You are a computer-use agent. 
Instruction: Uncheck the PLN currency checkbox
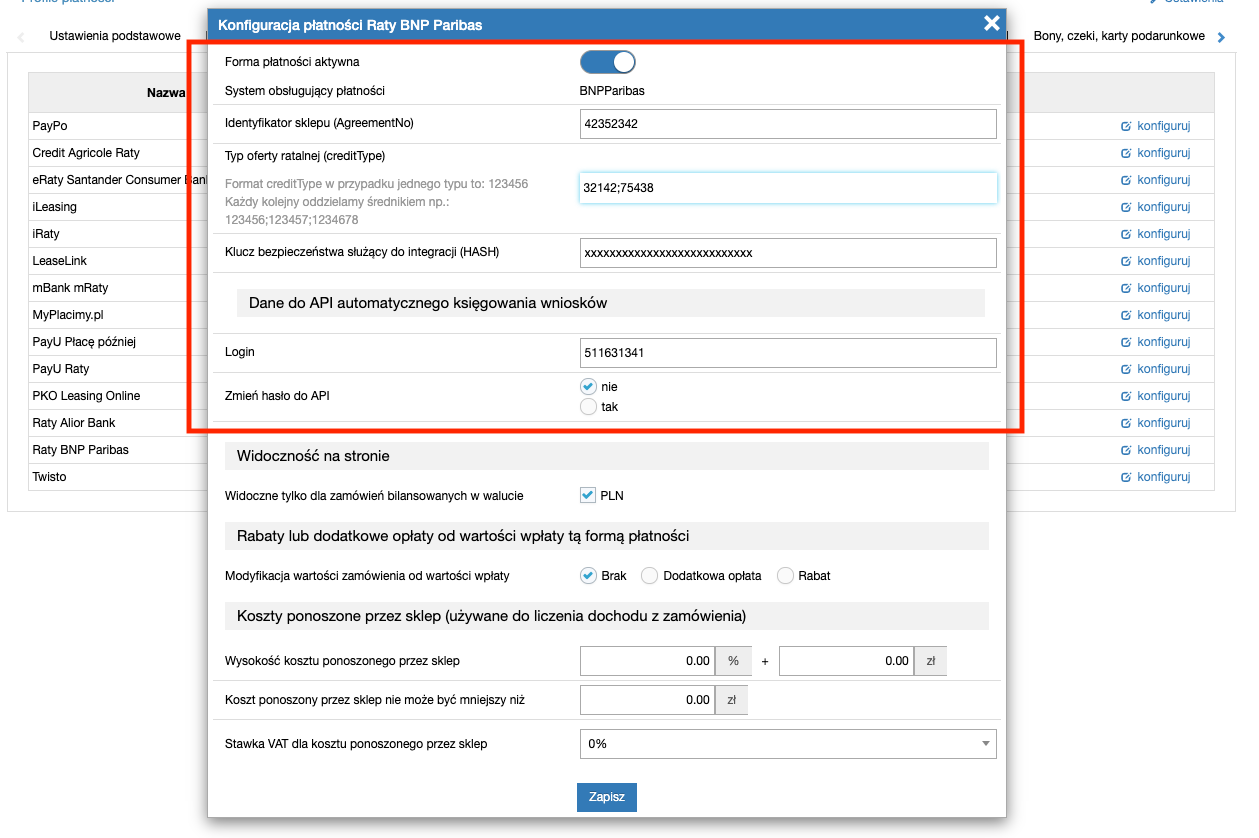point(588,495)
